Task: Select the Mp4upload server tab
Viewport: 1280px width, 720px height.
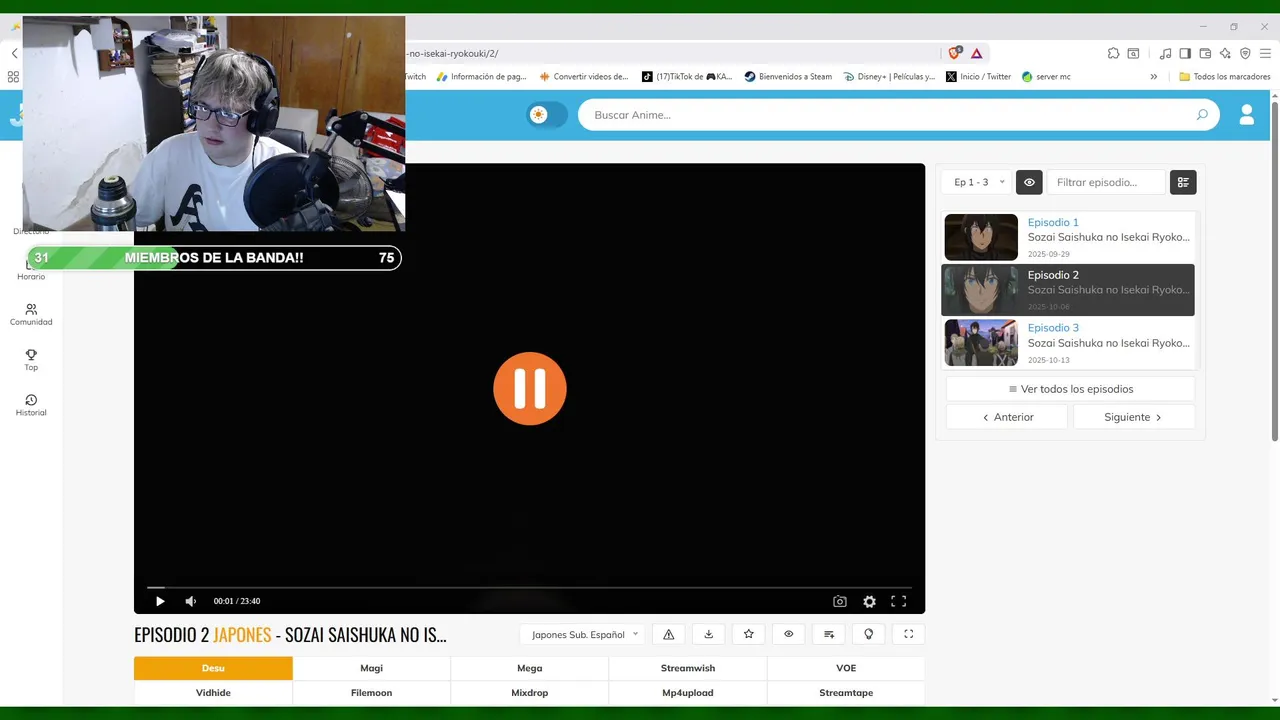Action: tap(688, 692)
